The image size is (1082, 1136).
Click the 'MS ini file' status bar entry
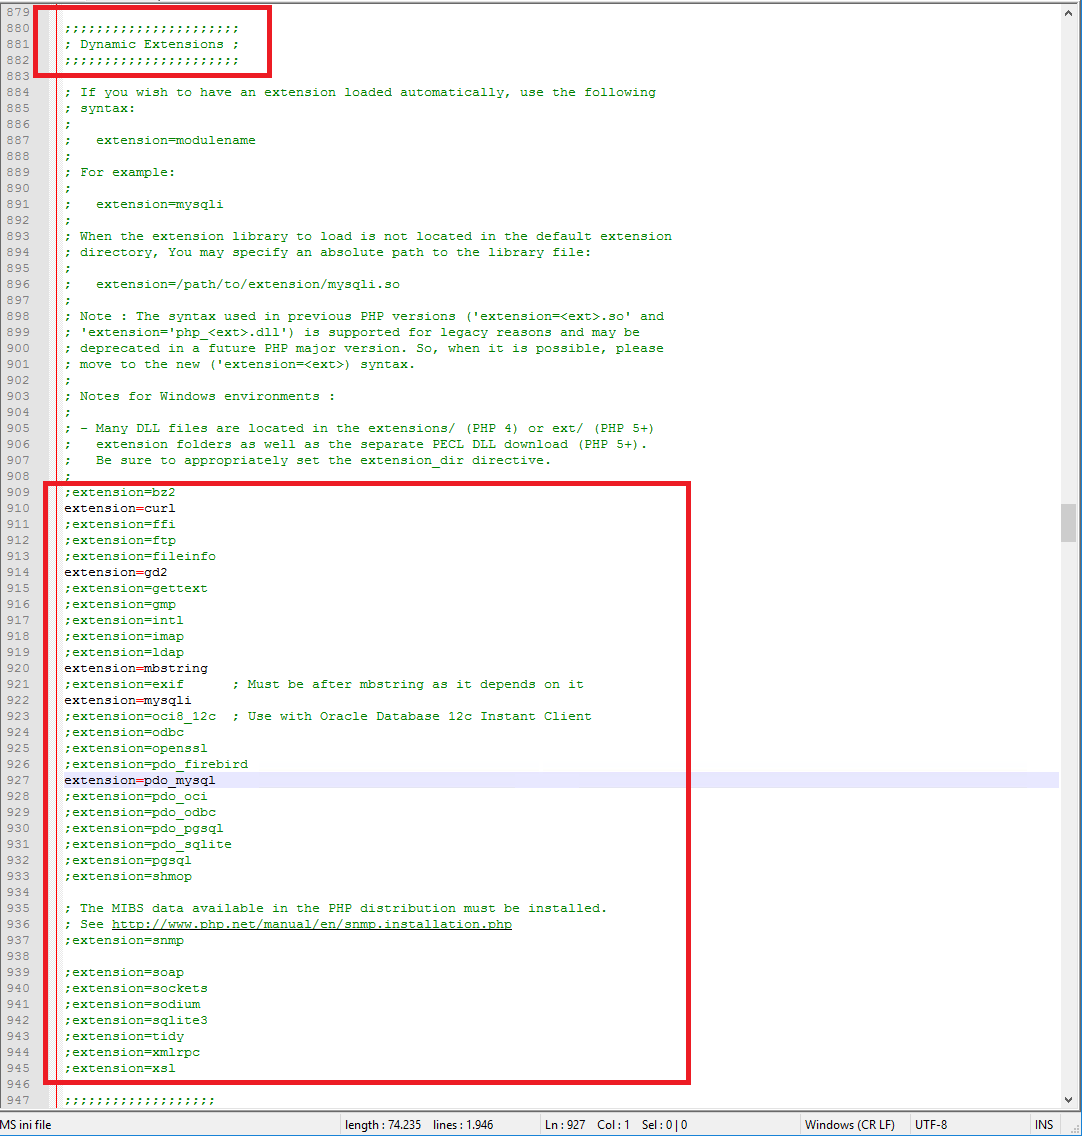pos(26,1124)
